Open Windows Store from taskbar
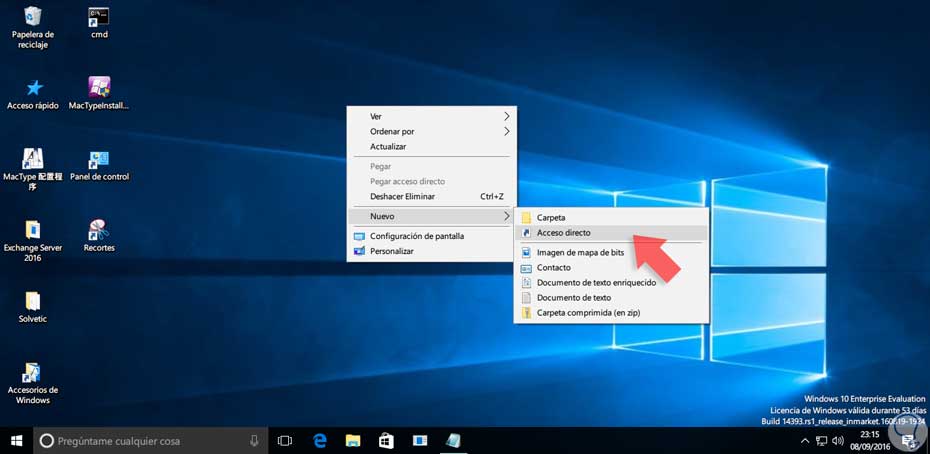Screen dimensions: 930x454 [386, 440]
